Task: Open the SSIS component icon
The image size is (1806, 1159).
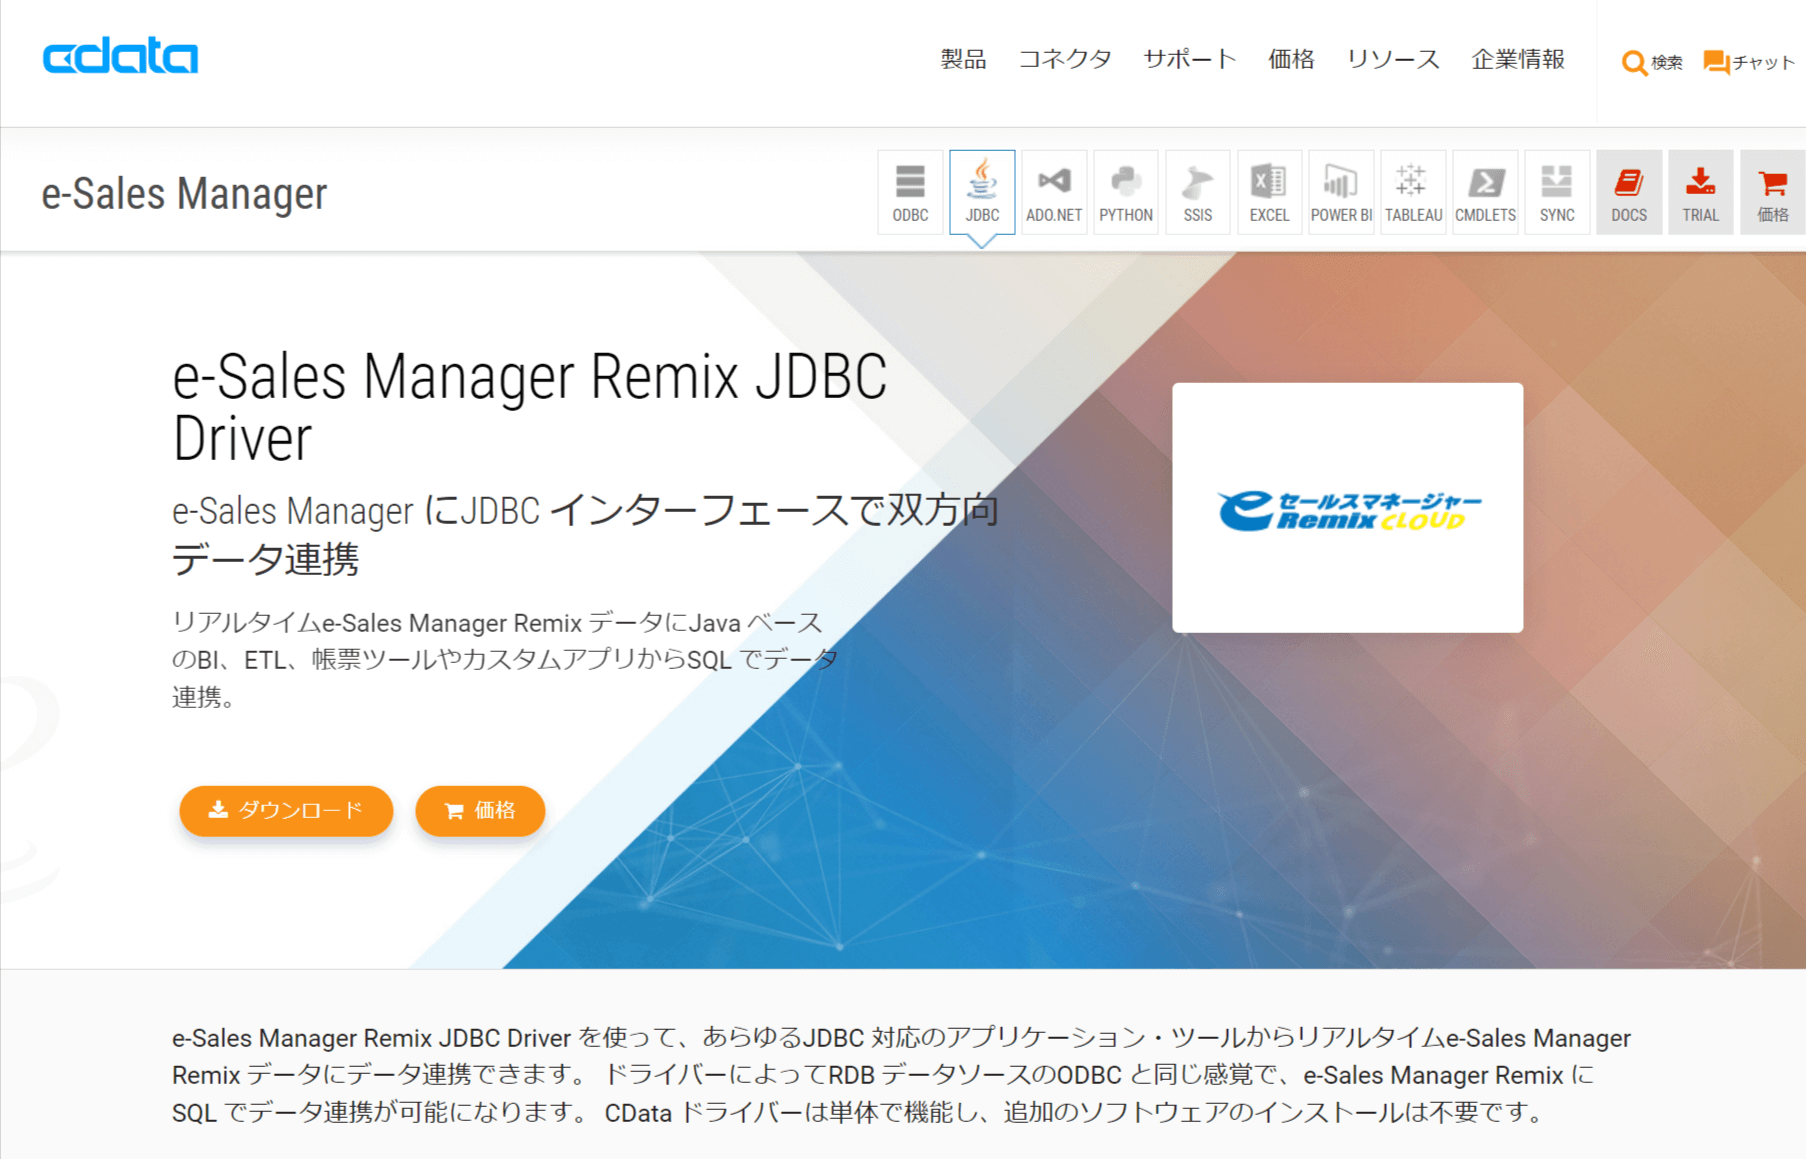Action: [x=1198, y=192]
